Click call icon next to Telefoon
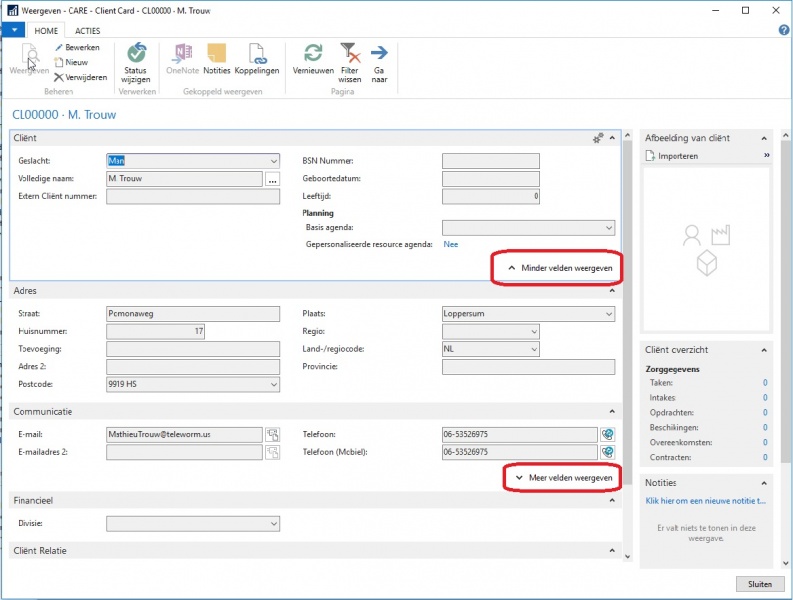Screen dimensions: 793x600 [x=608, y=435]
